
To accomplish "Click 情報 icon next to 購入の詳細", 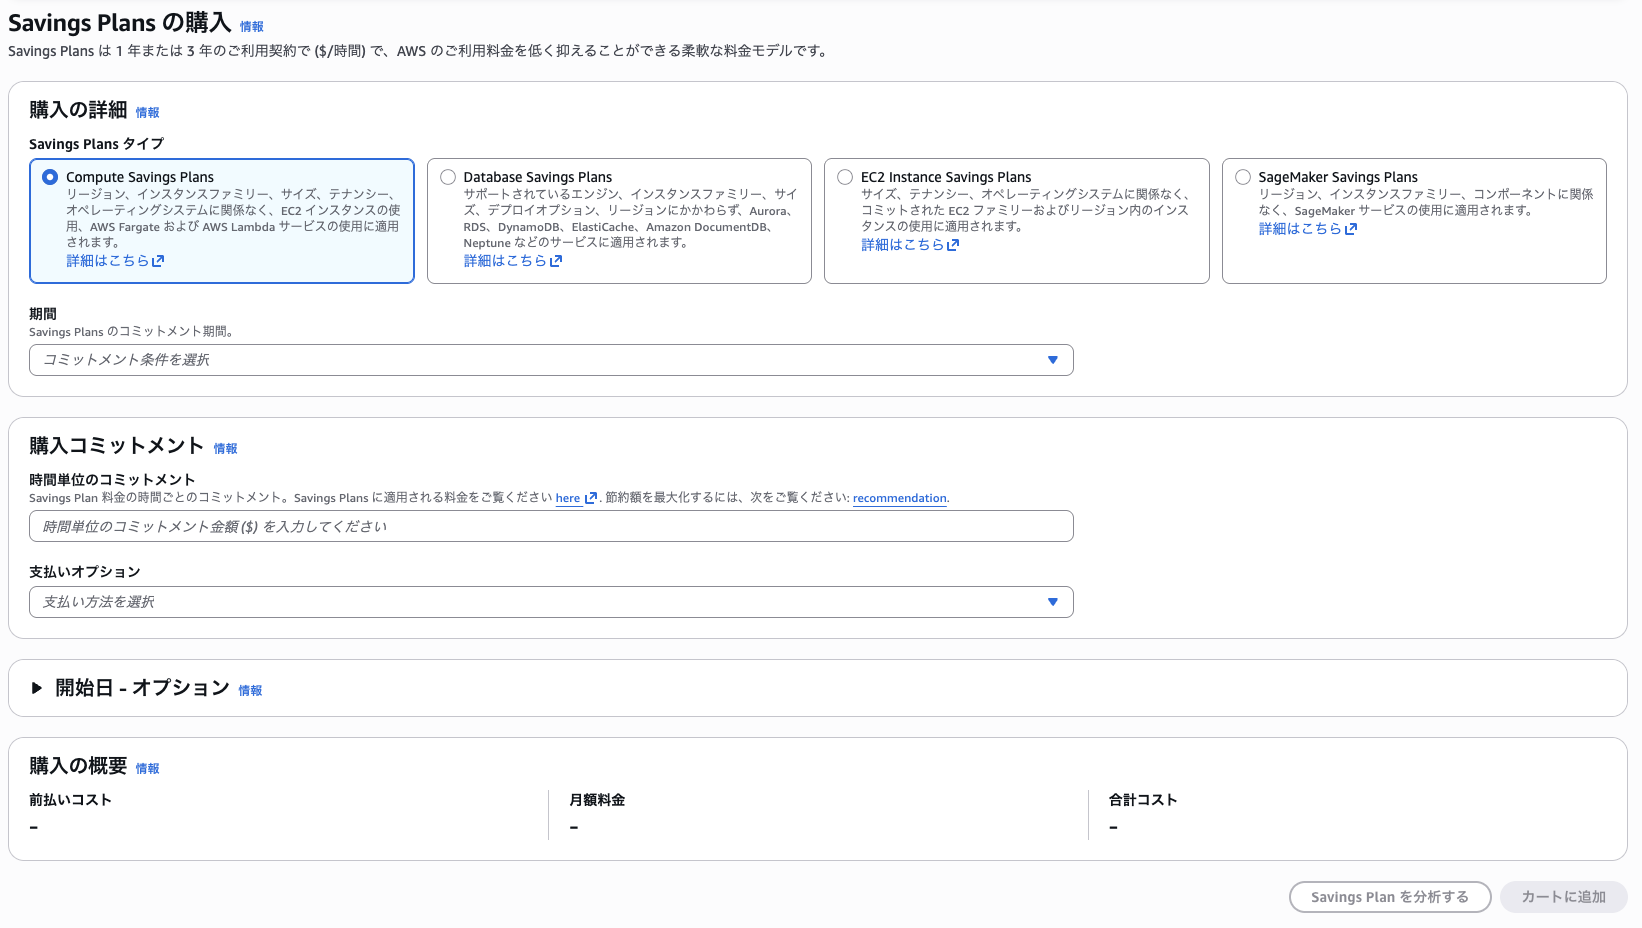I will pyautogui.click(x=146, y=112).
